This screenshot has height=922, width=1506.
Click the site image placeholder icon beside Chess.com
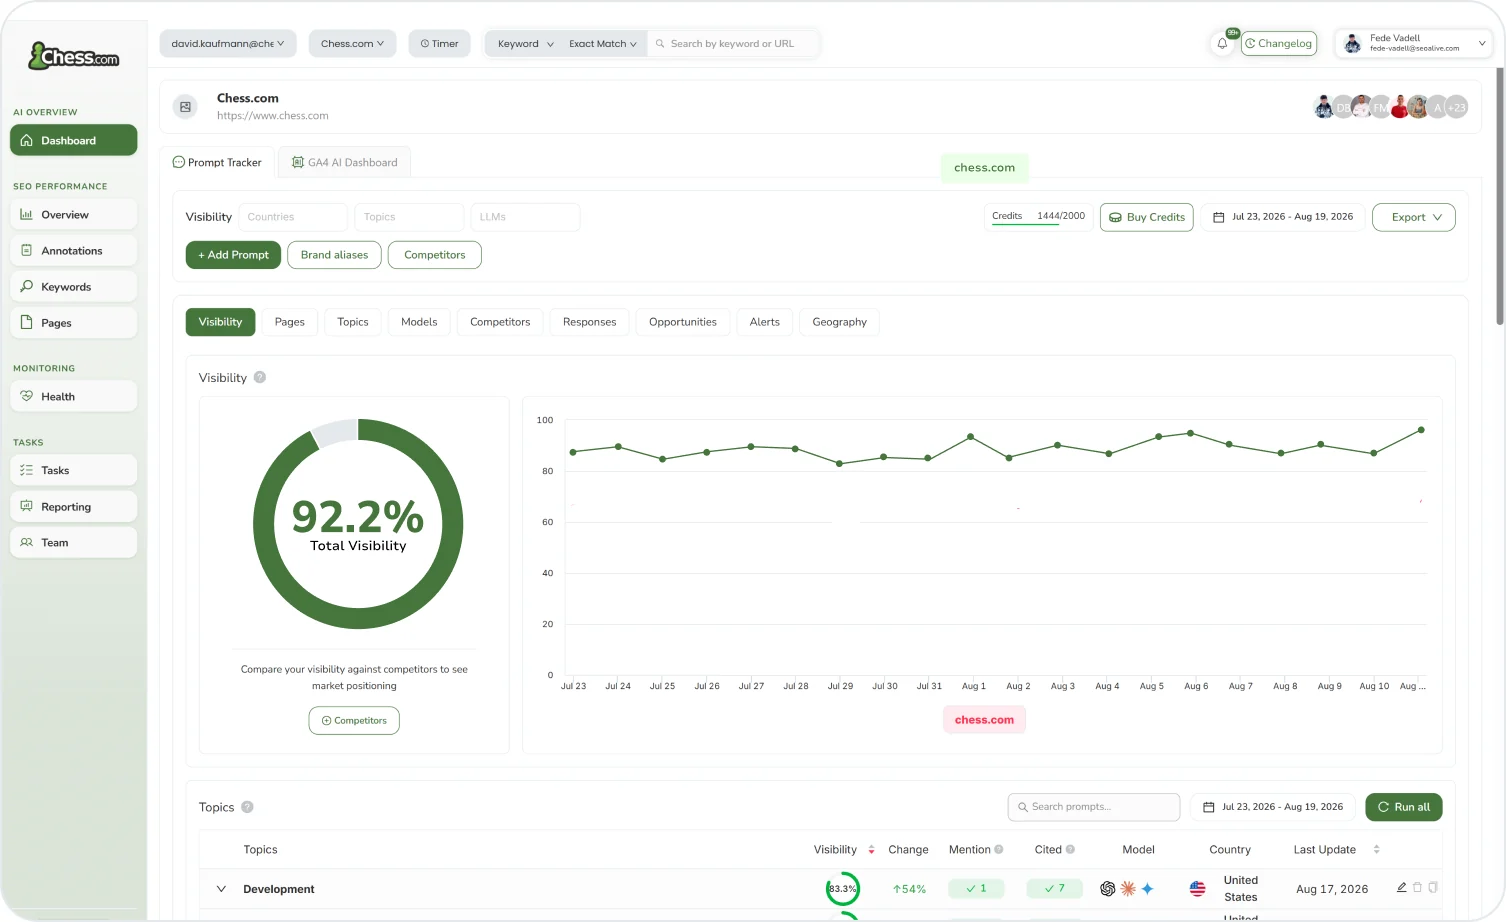[x=185, y=107]
